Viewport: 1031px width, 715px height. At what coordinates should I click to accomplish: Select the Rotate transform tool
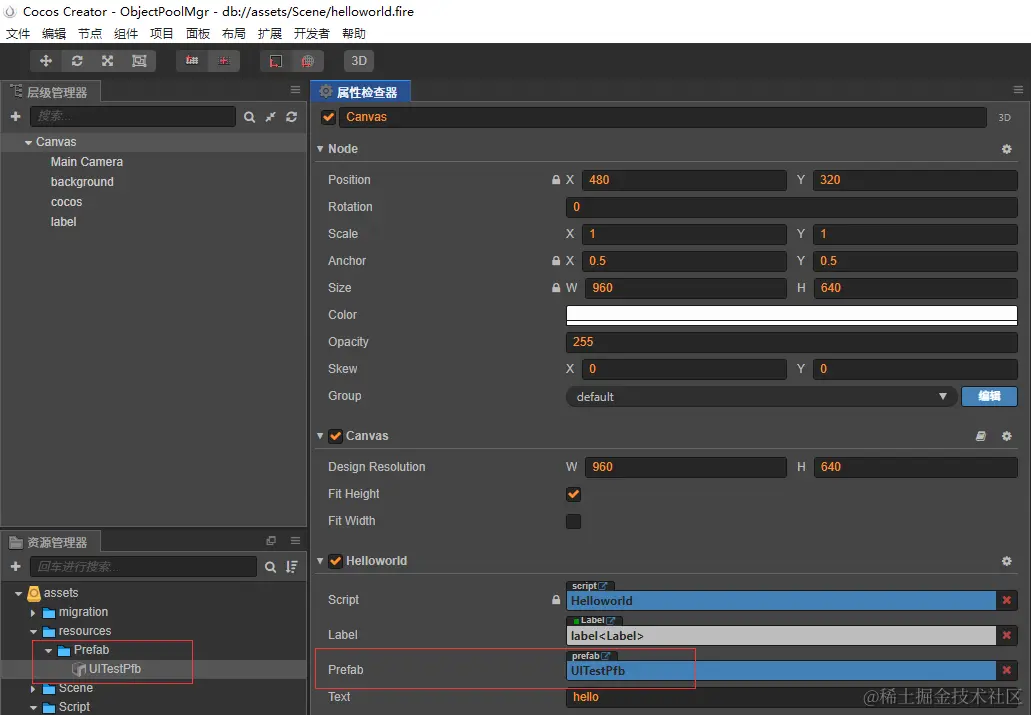tap(77, 61)
